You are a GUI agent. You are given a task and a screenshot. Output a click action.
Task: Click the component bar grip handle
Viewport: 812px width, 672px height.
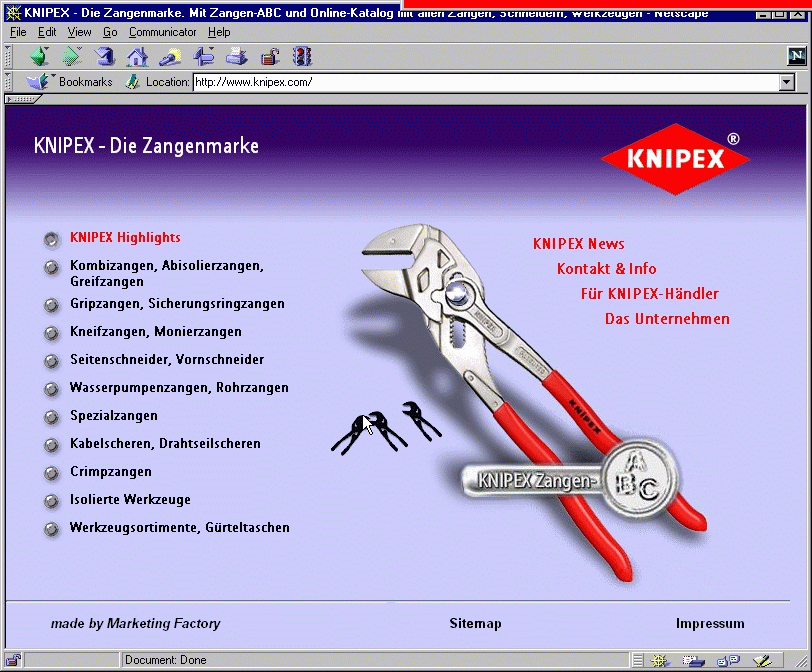(x=637, y=660)
